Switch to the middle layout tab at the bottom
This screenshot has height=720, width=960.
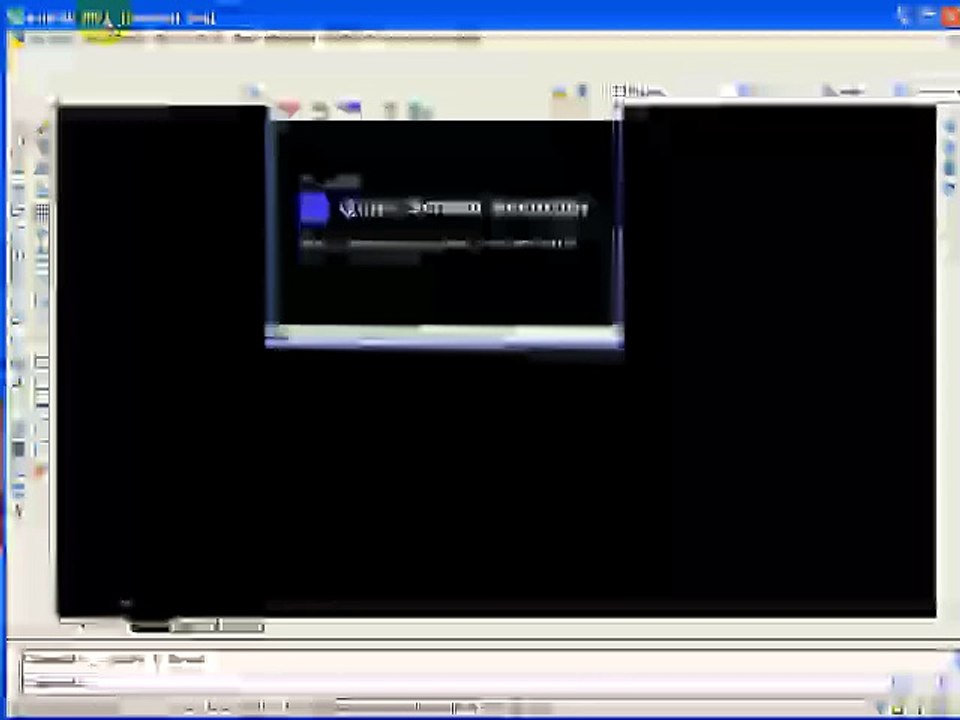pyautogui.click(x=195, y=627)
